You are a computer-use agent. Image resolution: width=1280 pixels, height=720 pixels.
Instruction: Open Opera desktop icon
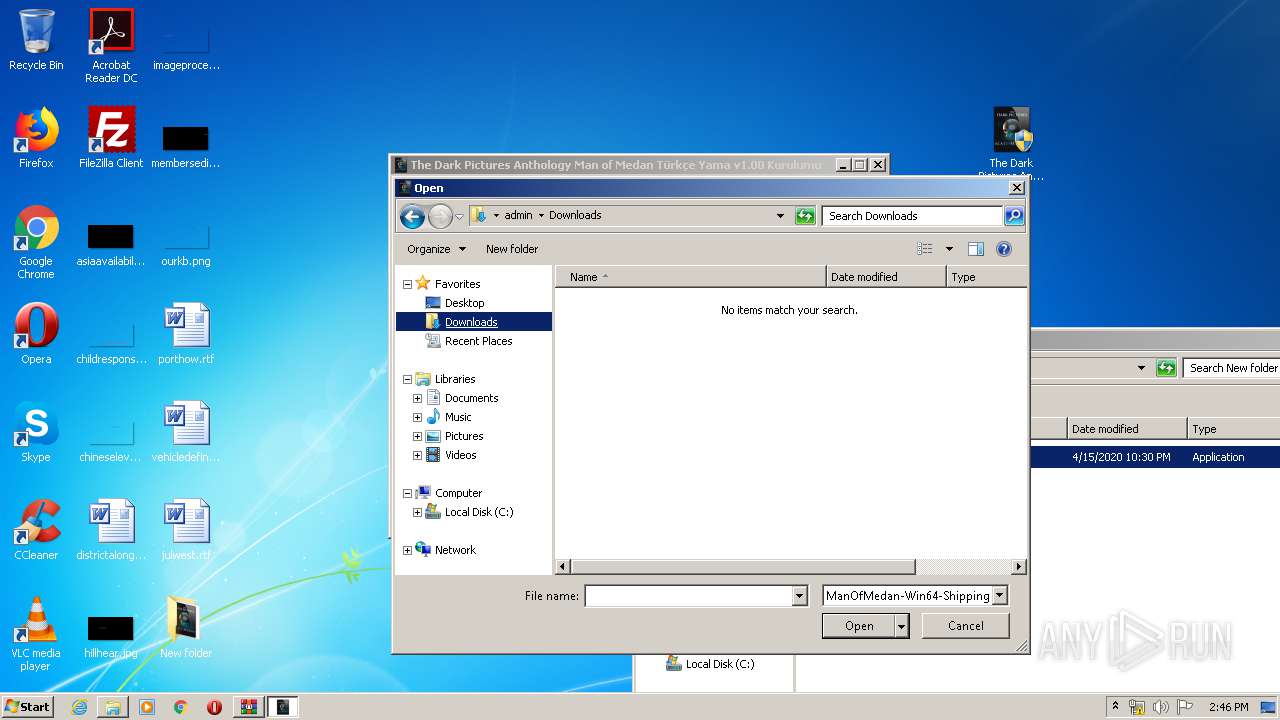click(36, 334)
